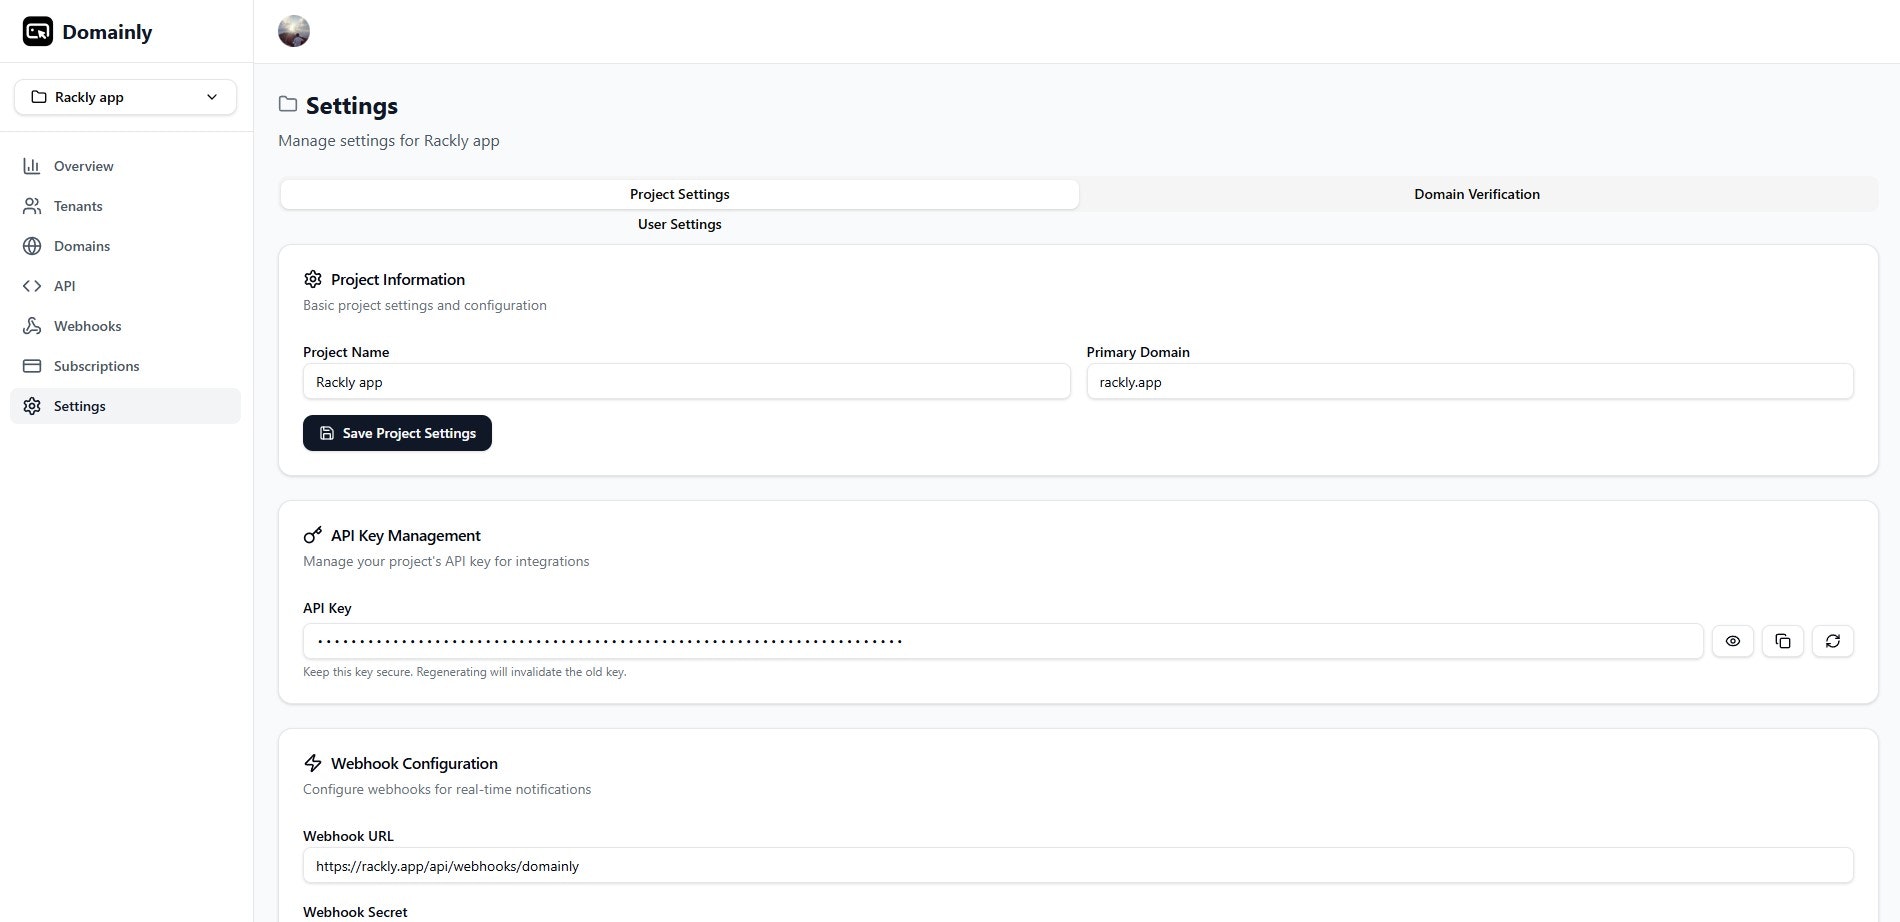Click the save disk icon on button
The width and height of the screenshot is (1900, 922).
(x=327, y=433)
